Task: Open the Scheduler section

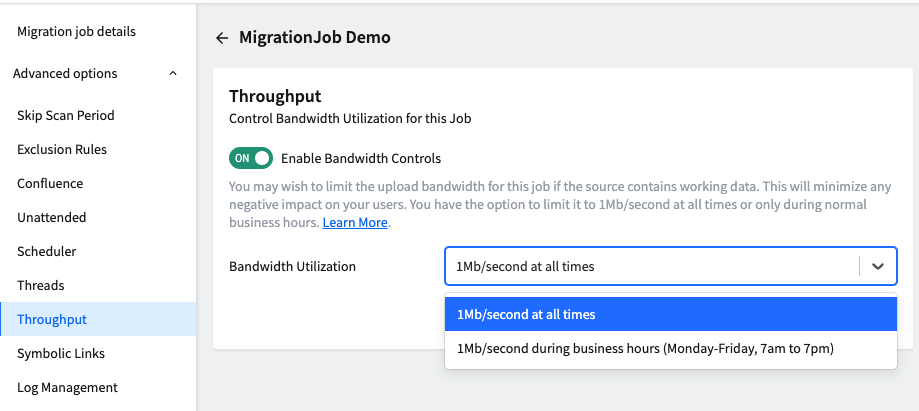Action: click(x=47, y=252)
